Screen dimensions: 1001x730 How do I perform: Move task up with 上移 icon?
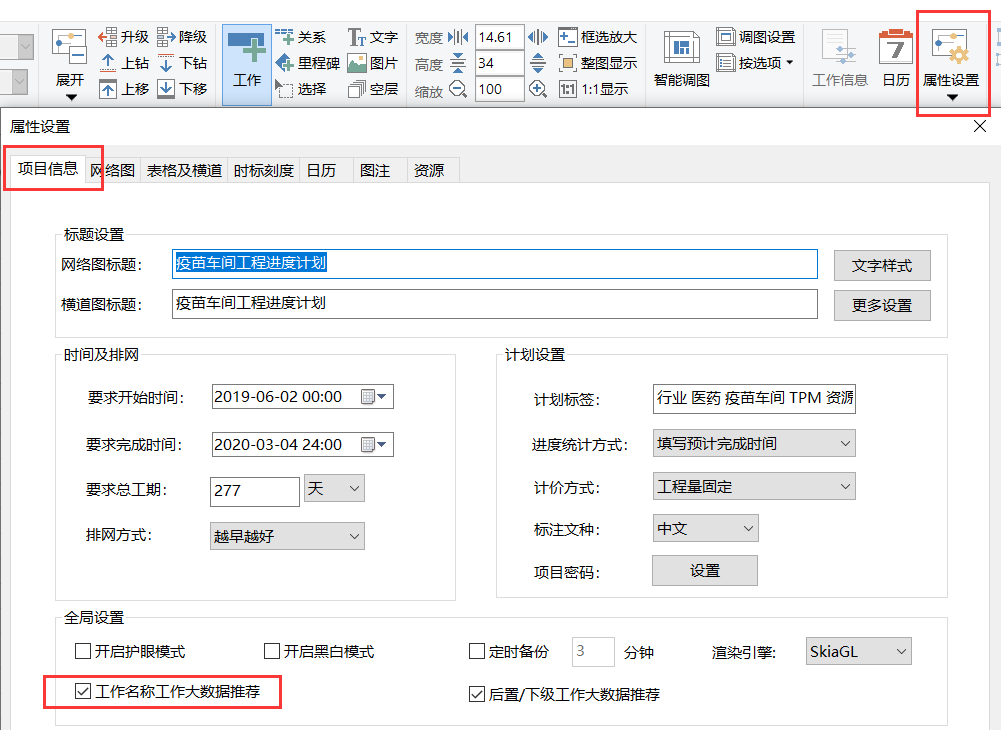(x=124, y=89)
